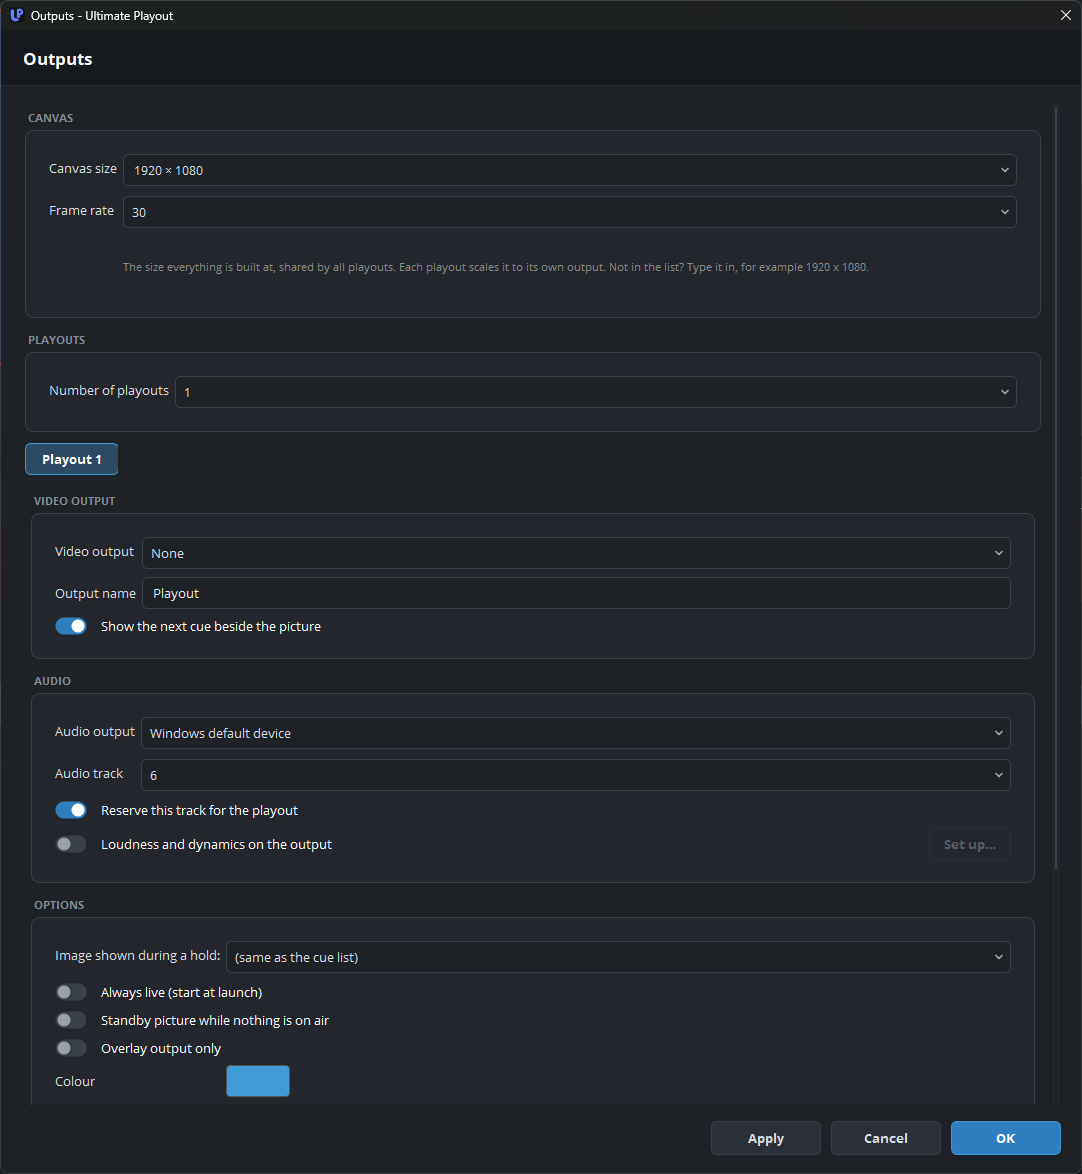This screenshot has width=1082, height=1174.
Task: Enable Loudness and dynamics on the output
Action: coord(71,844)
